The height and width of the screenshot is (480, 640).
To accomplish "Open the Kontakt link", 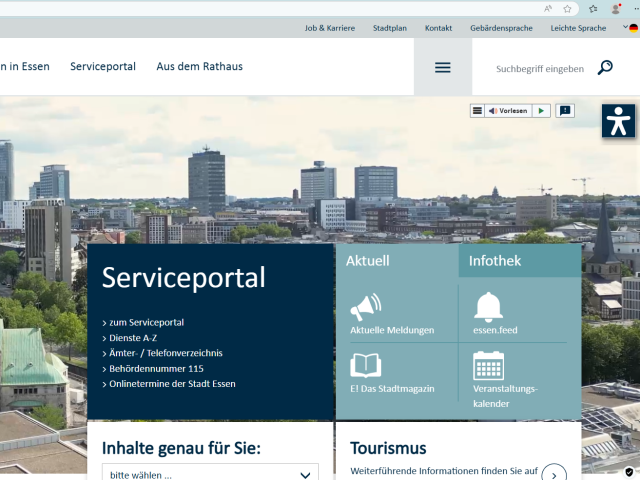I will [x=438, y=28].
